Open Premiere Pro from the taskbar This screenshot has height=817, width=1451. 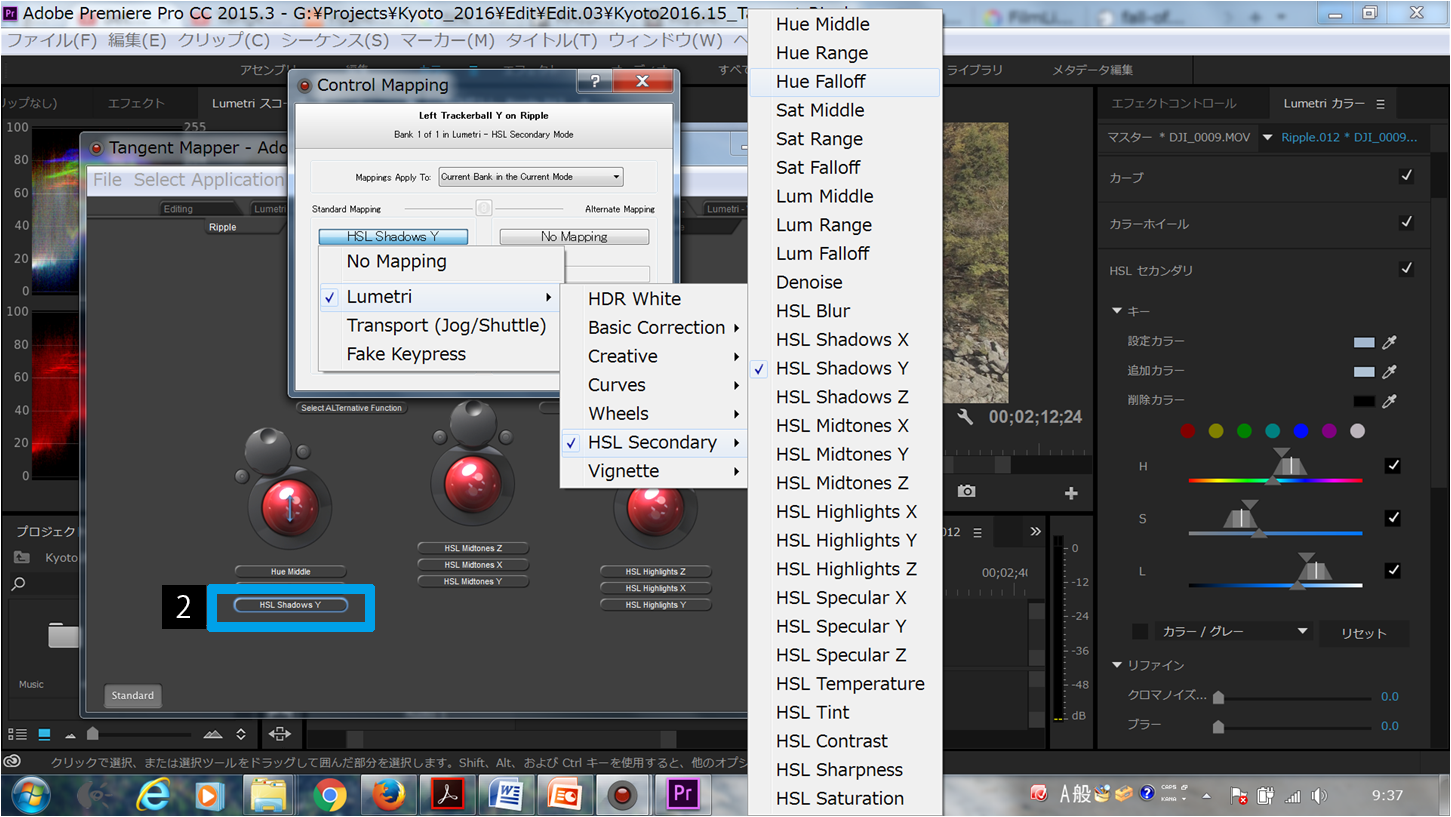tap(683, 795)
